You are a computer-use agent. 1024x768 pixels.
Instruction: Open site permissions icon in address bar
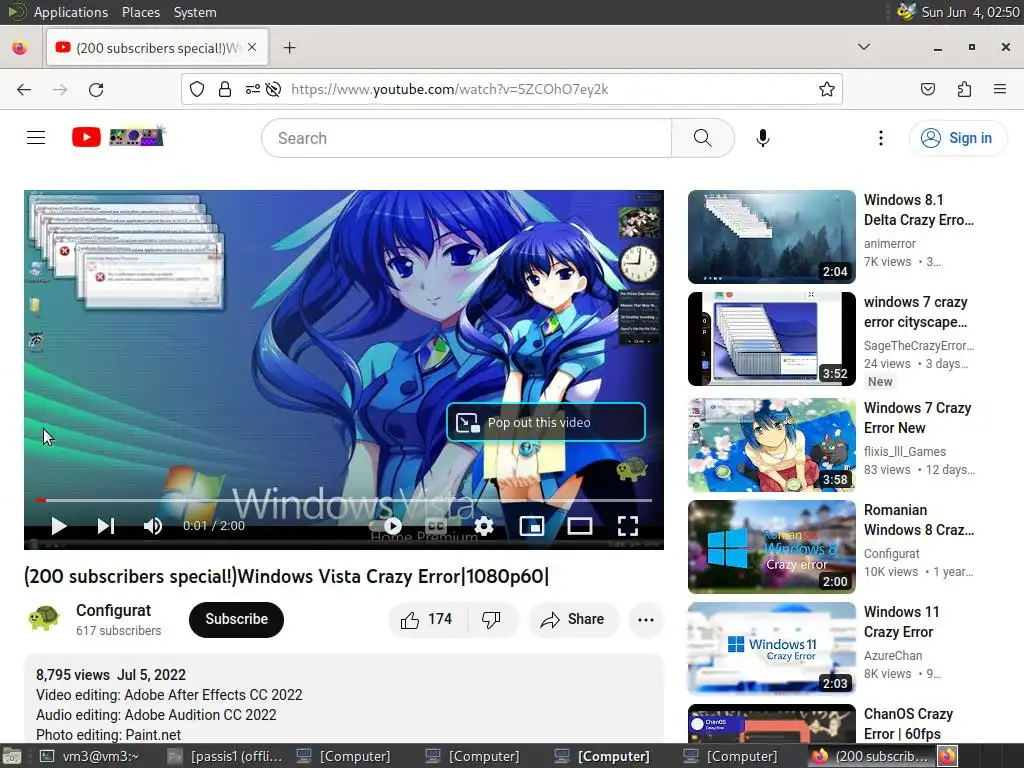click(252, 89)
